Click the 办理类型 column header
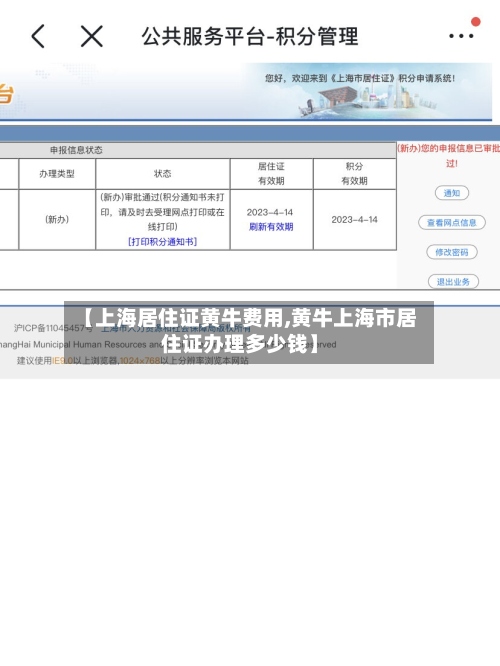Viewport: 500px width, 666px height. pos(57,174)
